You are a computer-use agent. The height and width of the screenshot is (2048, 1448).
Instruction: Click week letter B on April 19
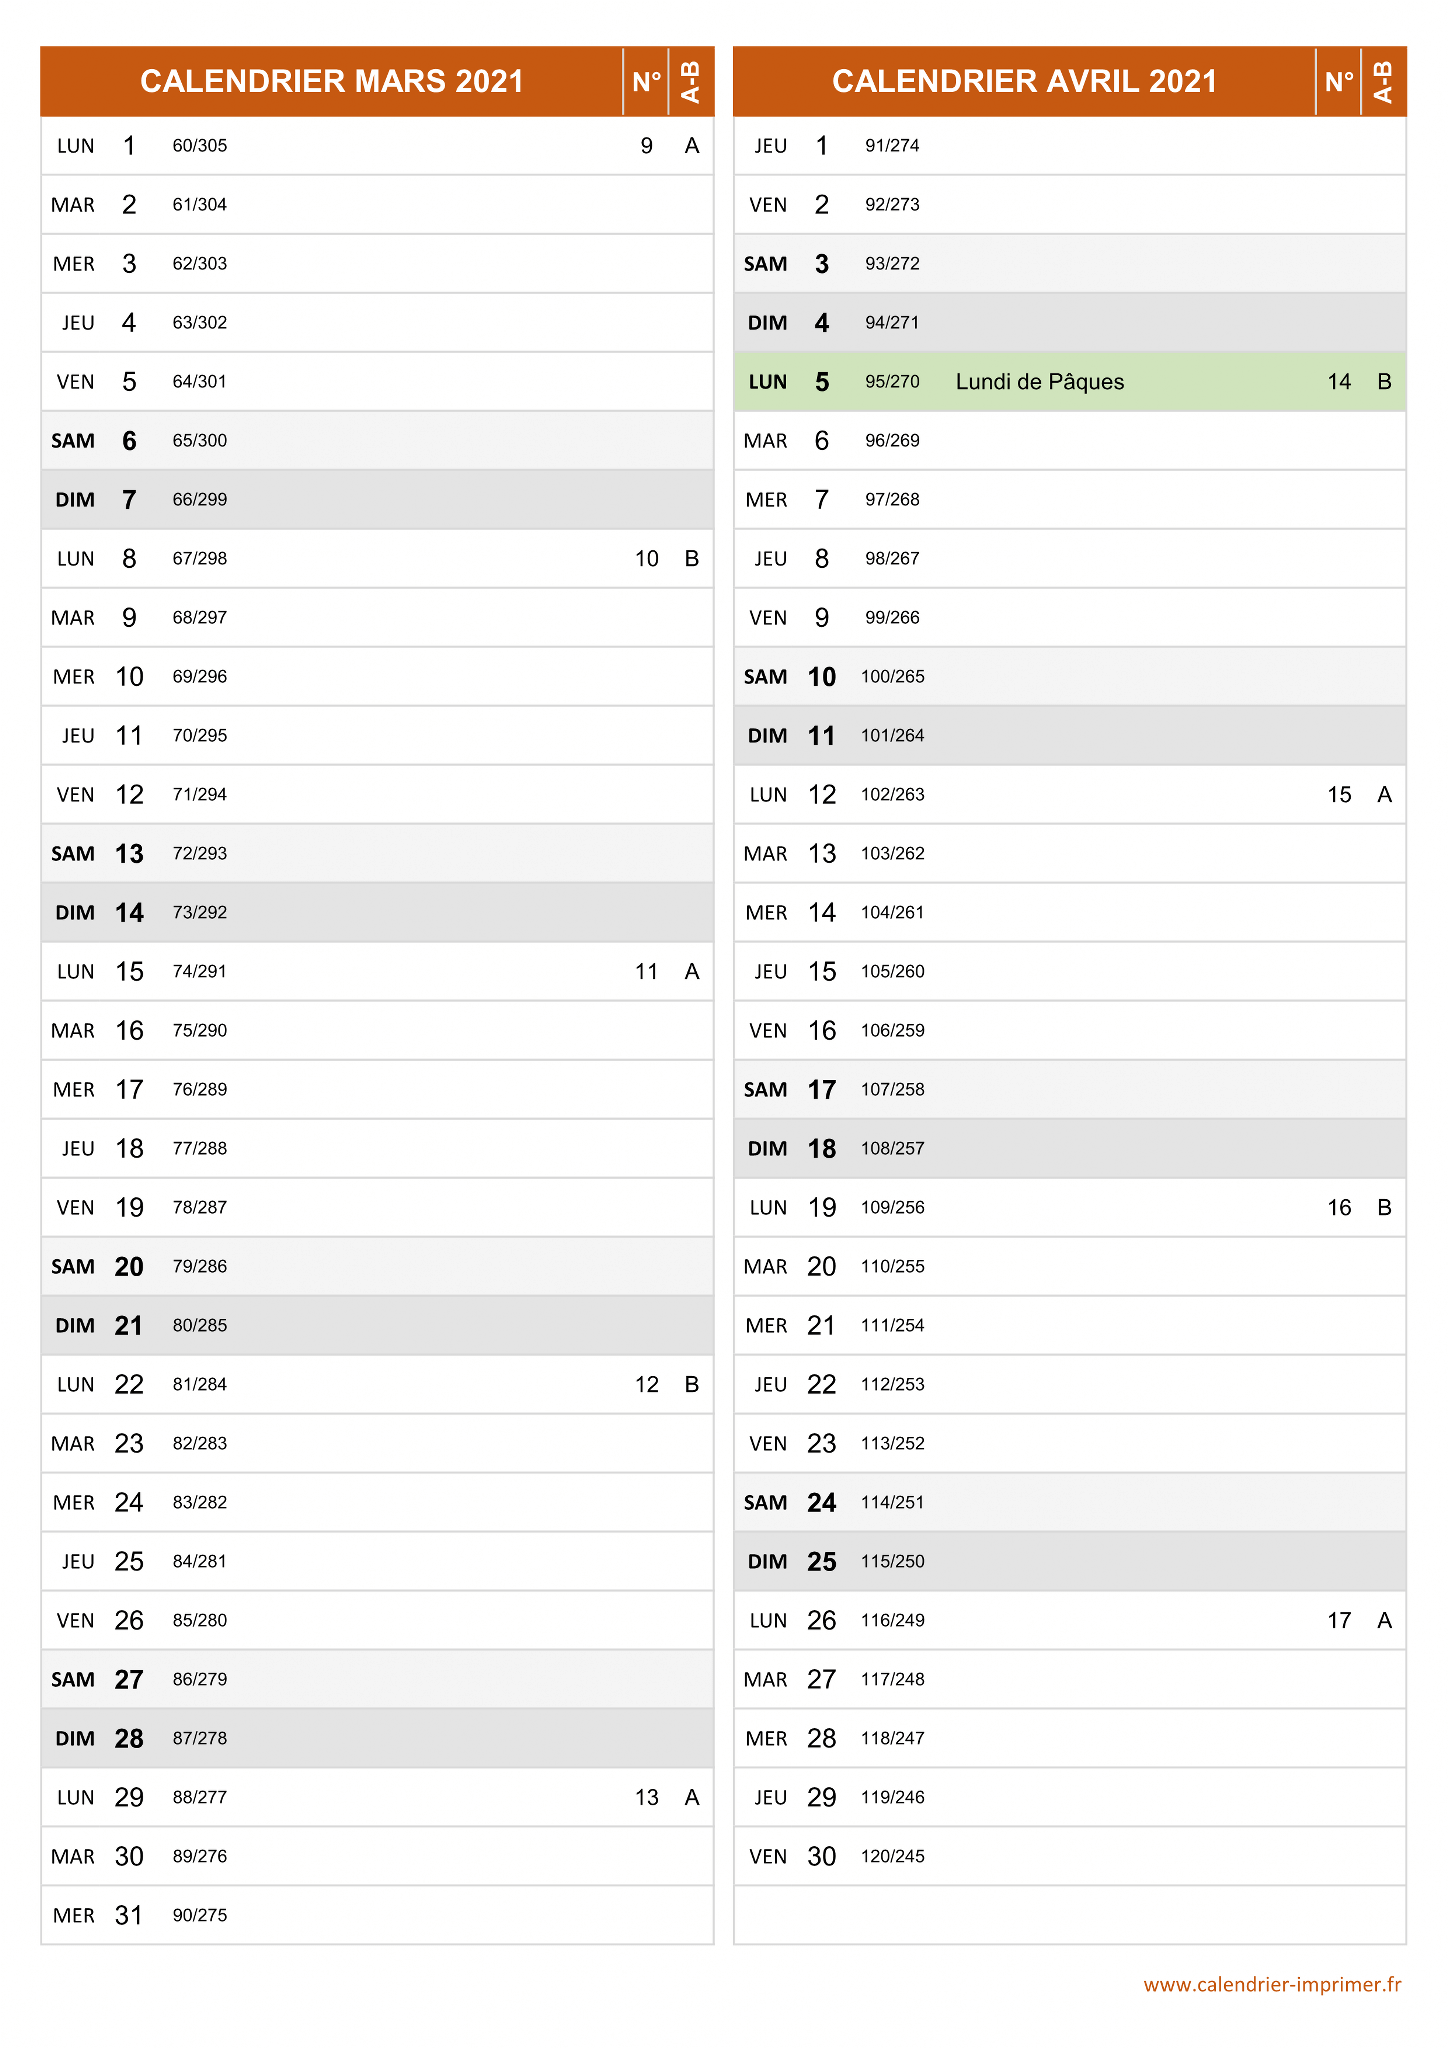coord(1384,1208)
